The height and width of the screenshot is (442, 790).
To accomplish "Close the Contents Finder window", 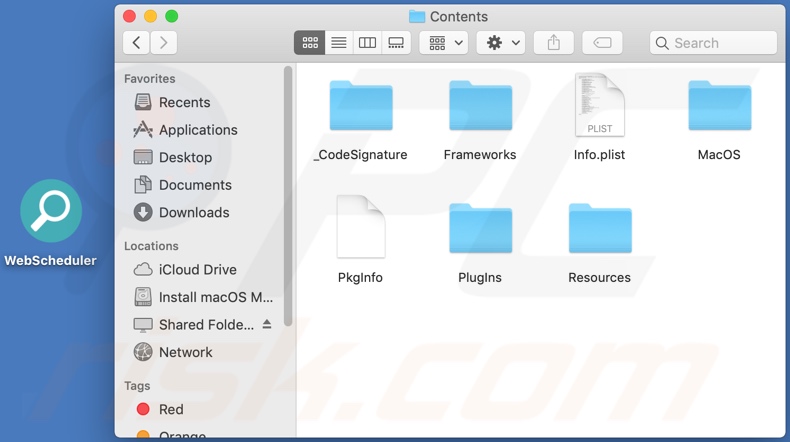I will click(x=129, y=17).
